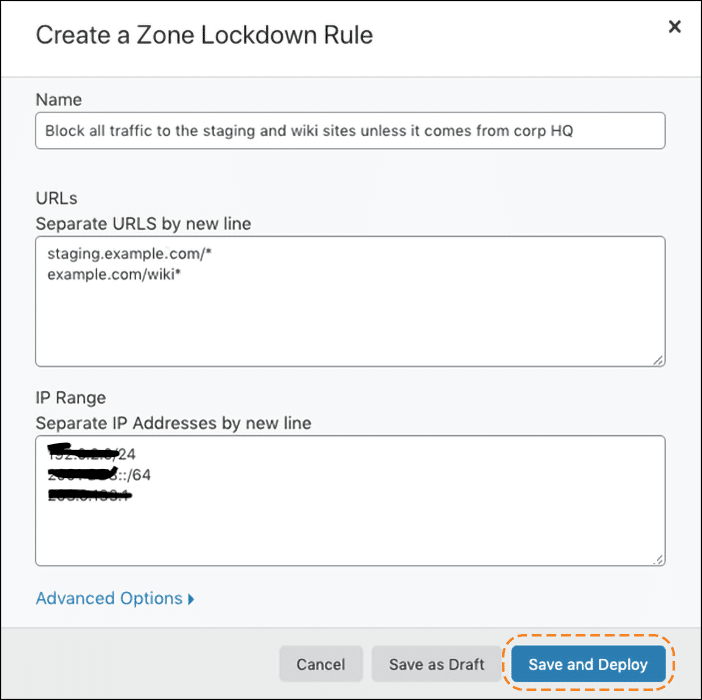This screenshot has width=702, height=700.
Task: Click the rule Name input field
Action: [350, 131]
